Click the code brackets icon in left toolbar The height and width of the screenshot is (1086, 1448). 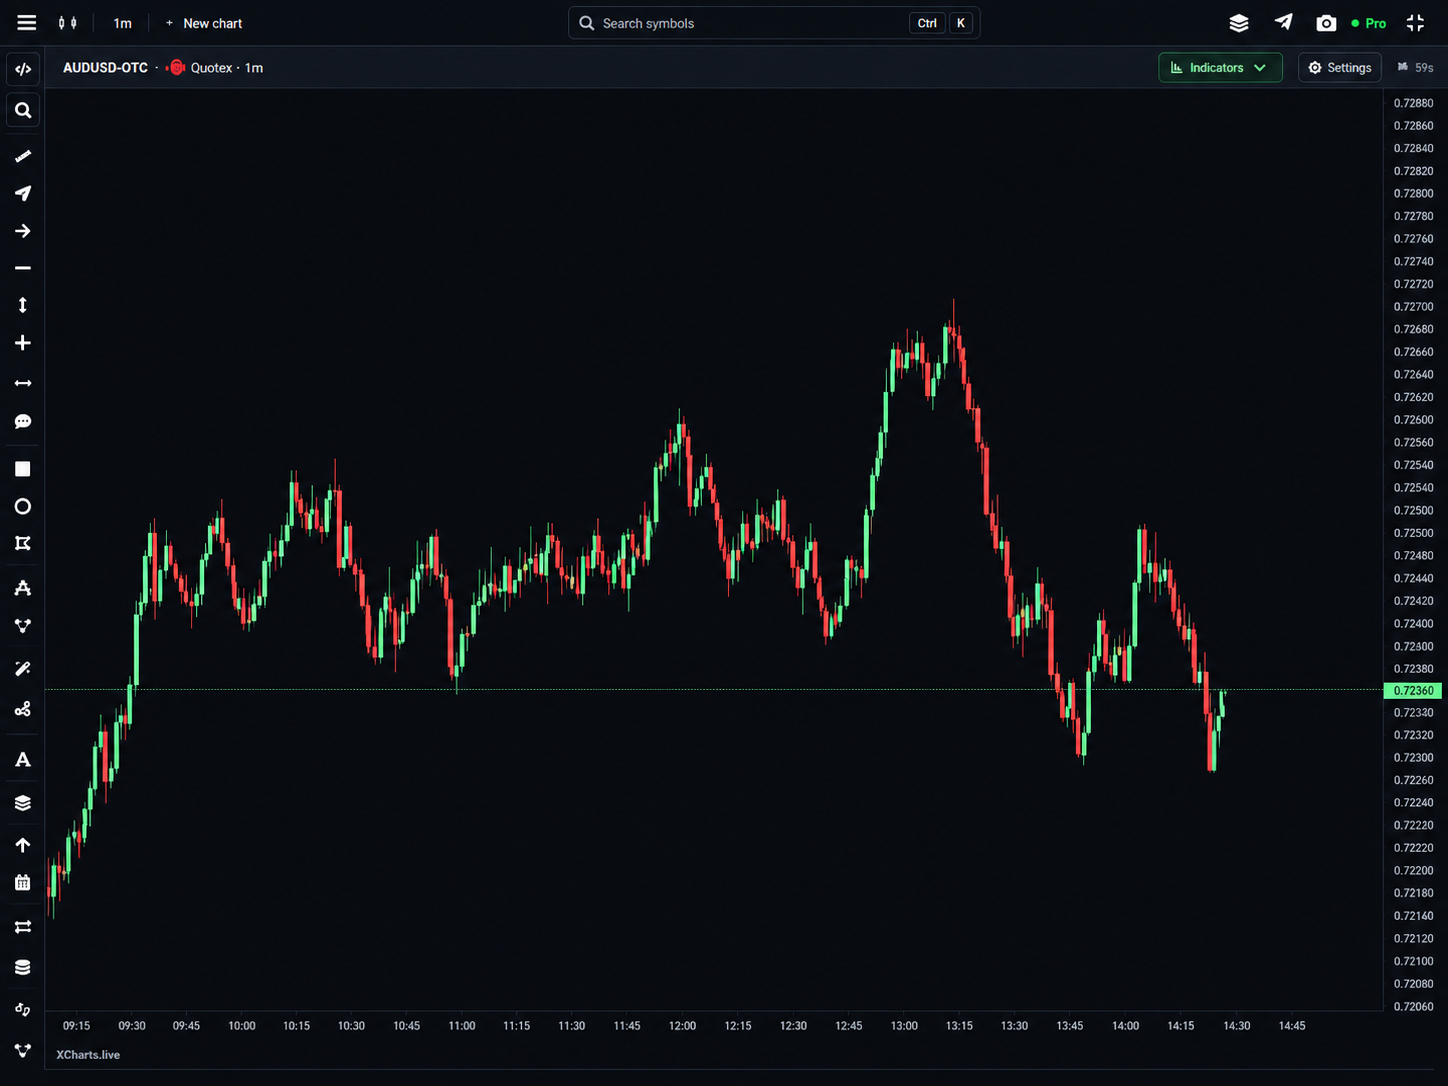tap(23, 69)
